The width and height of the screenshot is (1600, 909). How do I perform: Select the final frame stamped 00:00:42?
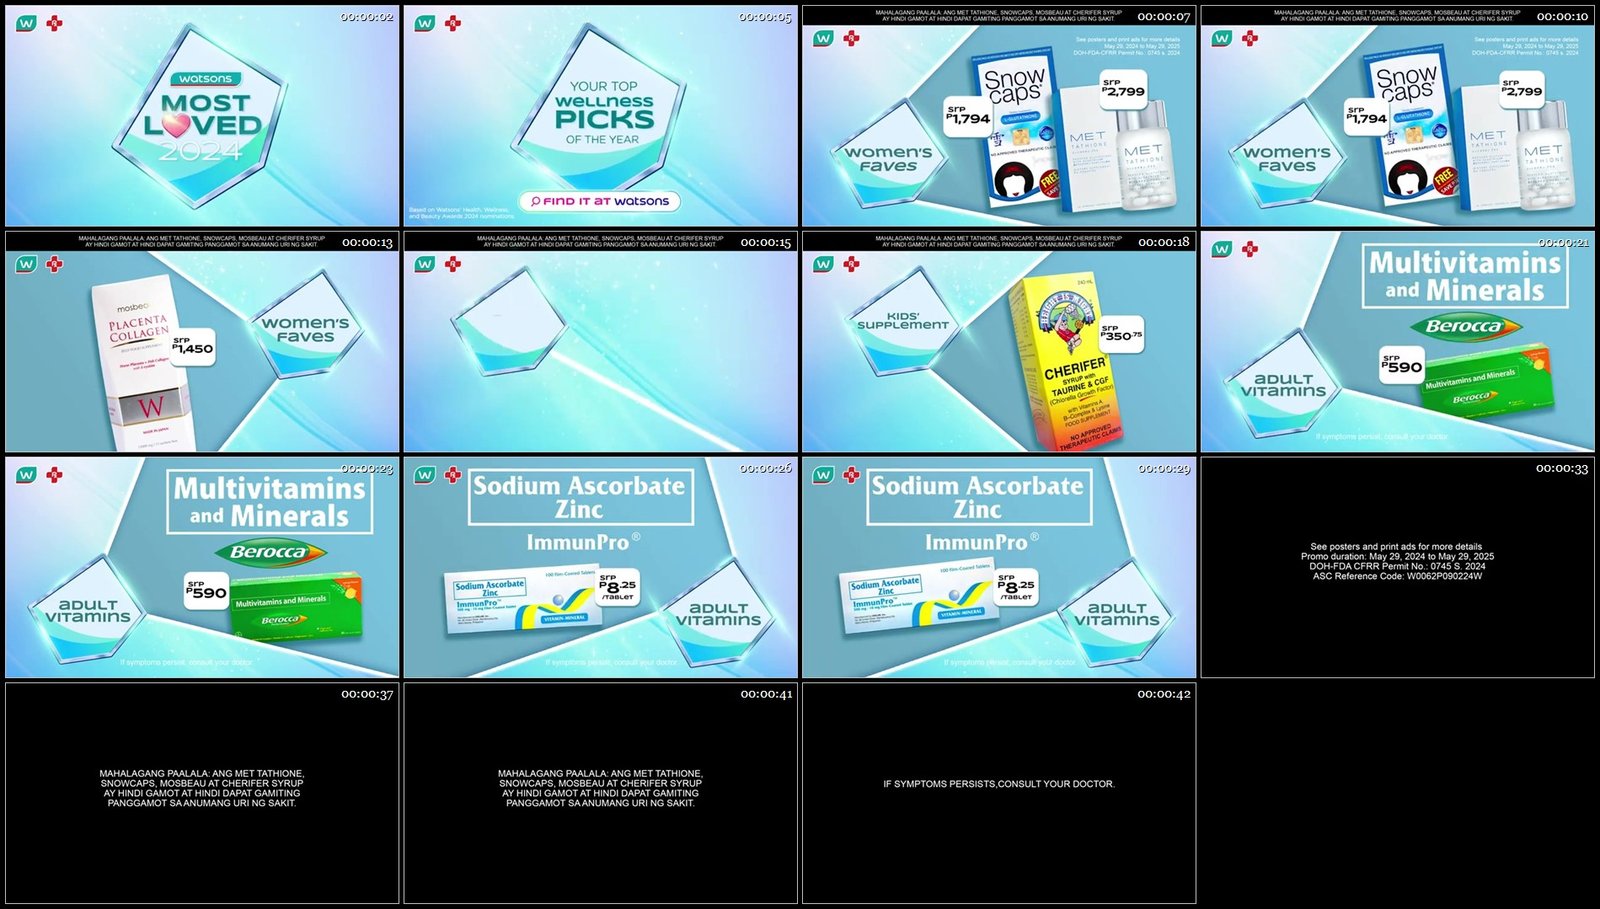coord(999,793)
